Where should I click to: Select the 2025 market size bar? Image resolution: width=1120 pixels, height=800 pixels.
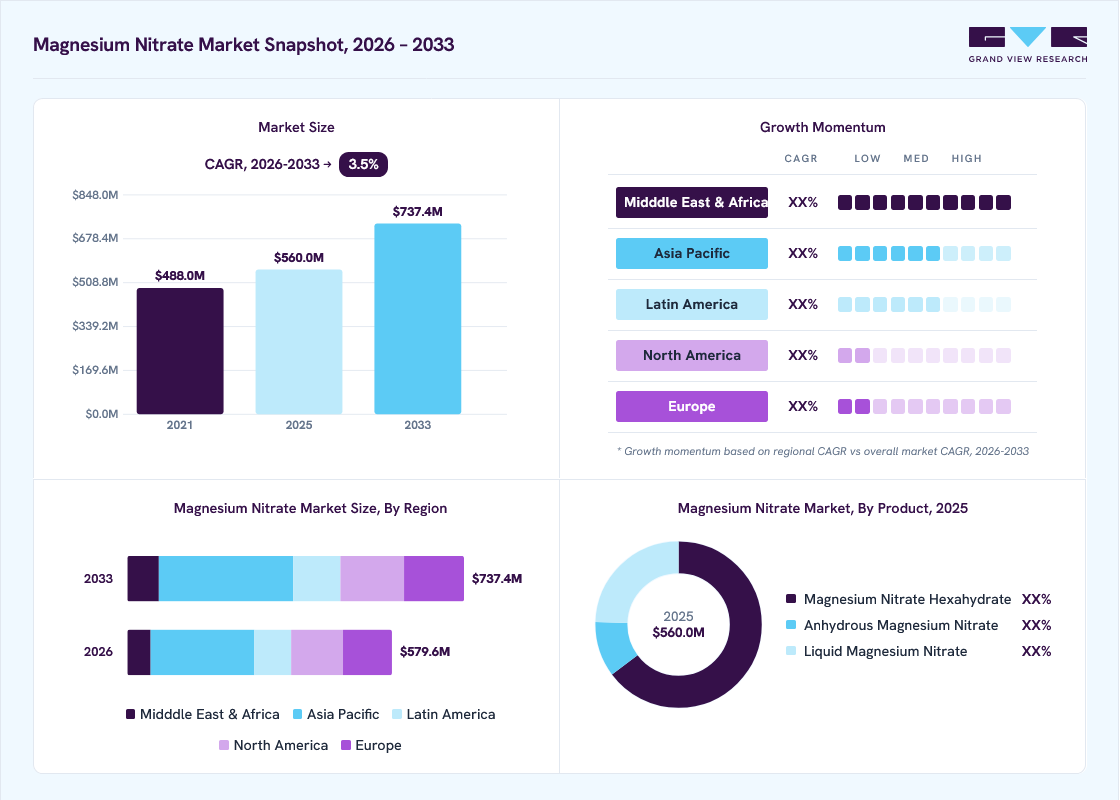point(299,341)
